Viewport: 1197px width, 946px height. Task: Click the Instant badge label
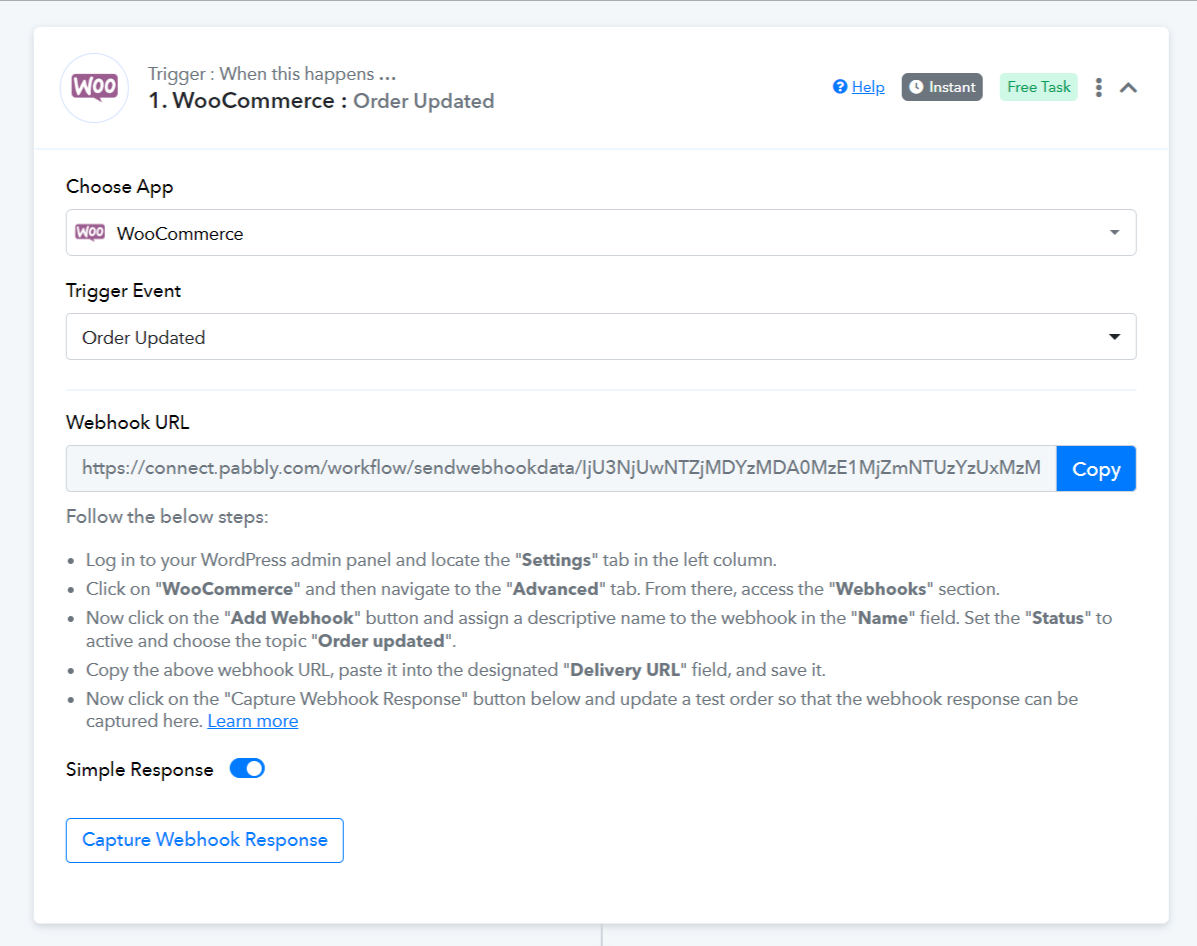(952, 87)
